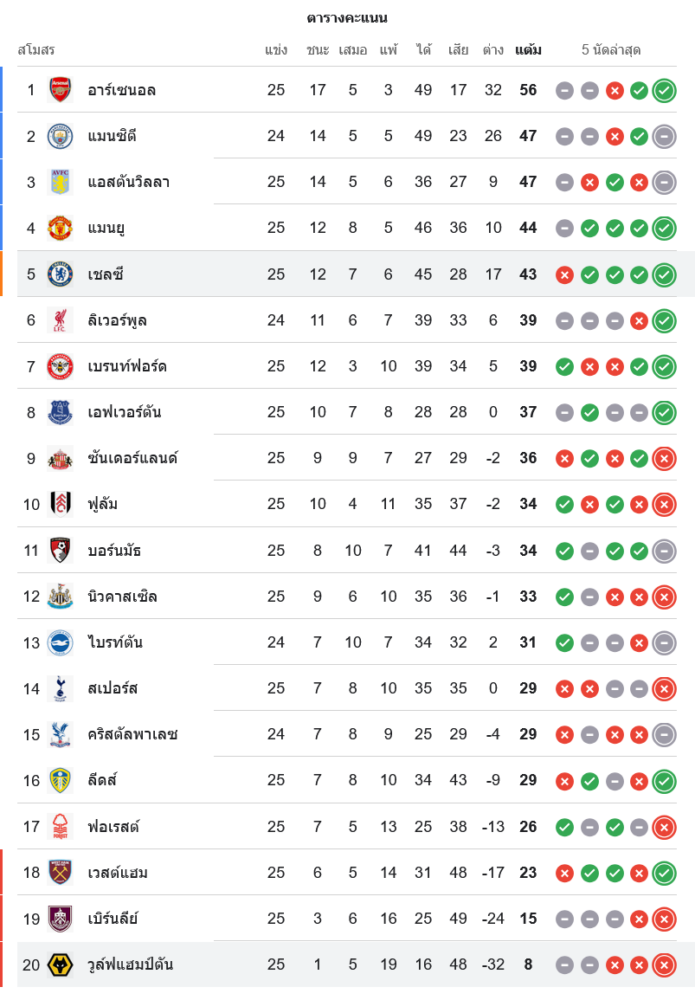Image resolution: width=695 pixels, height=1000 pixels.
Task: Click Leeds' latest match win icon
Action: (663, 781)
